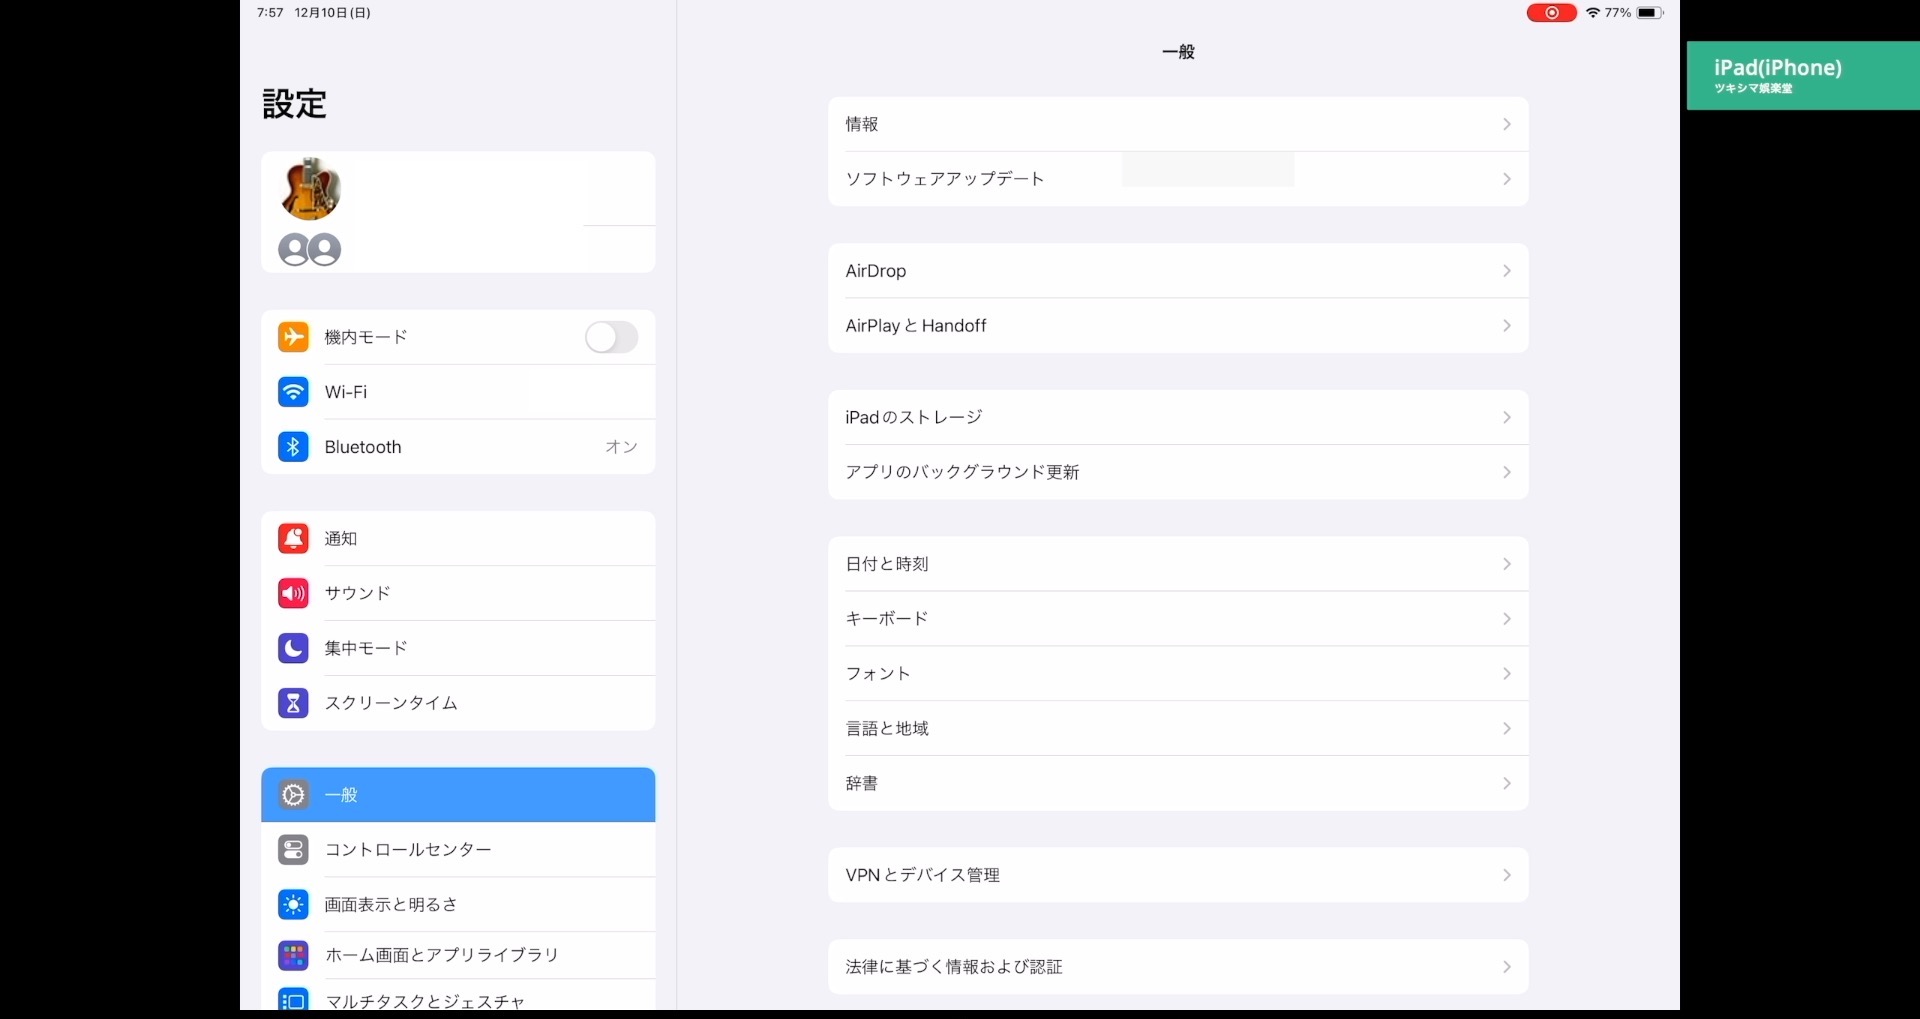
Task: Tap the Focus mode moon icon
Action: point(293,648)
